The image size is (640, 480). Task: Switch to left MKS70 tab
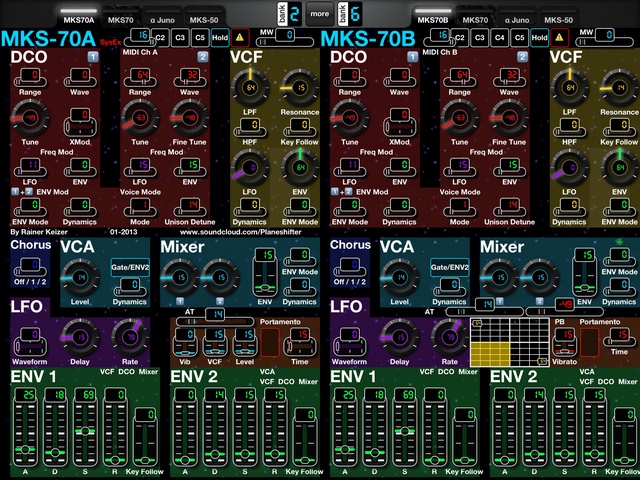(x=120, y=17)
